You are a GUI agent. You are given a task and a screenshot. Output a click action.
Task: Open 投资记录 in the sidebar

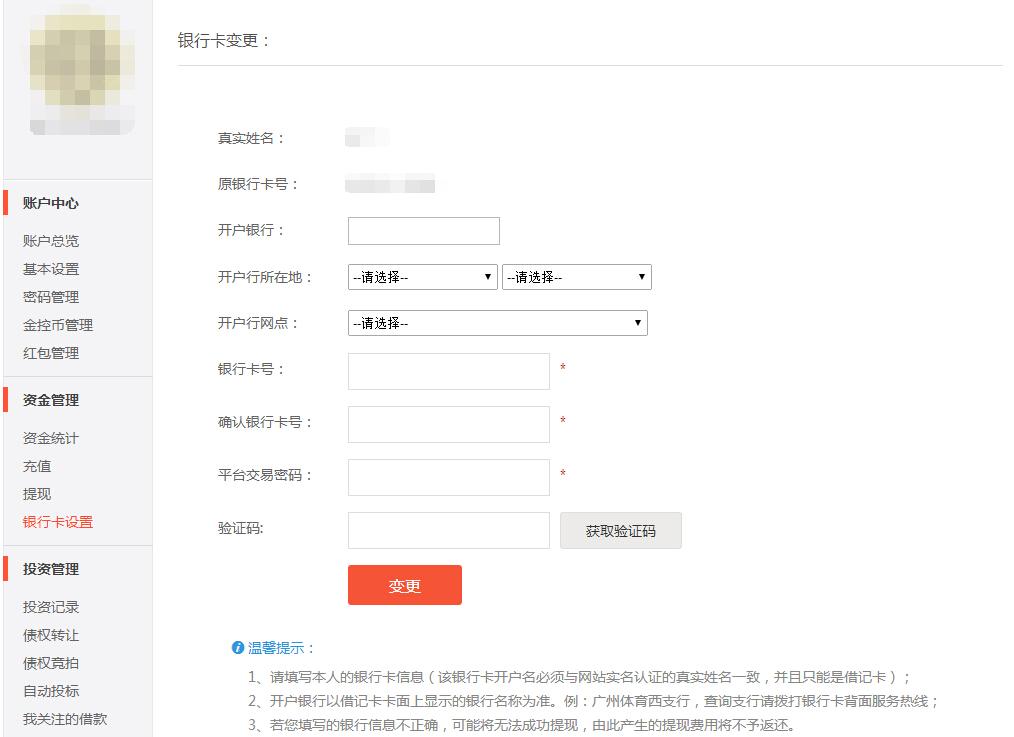pyautogui.click(x=51, y=607)
